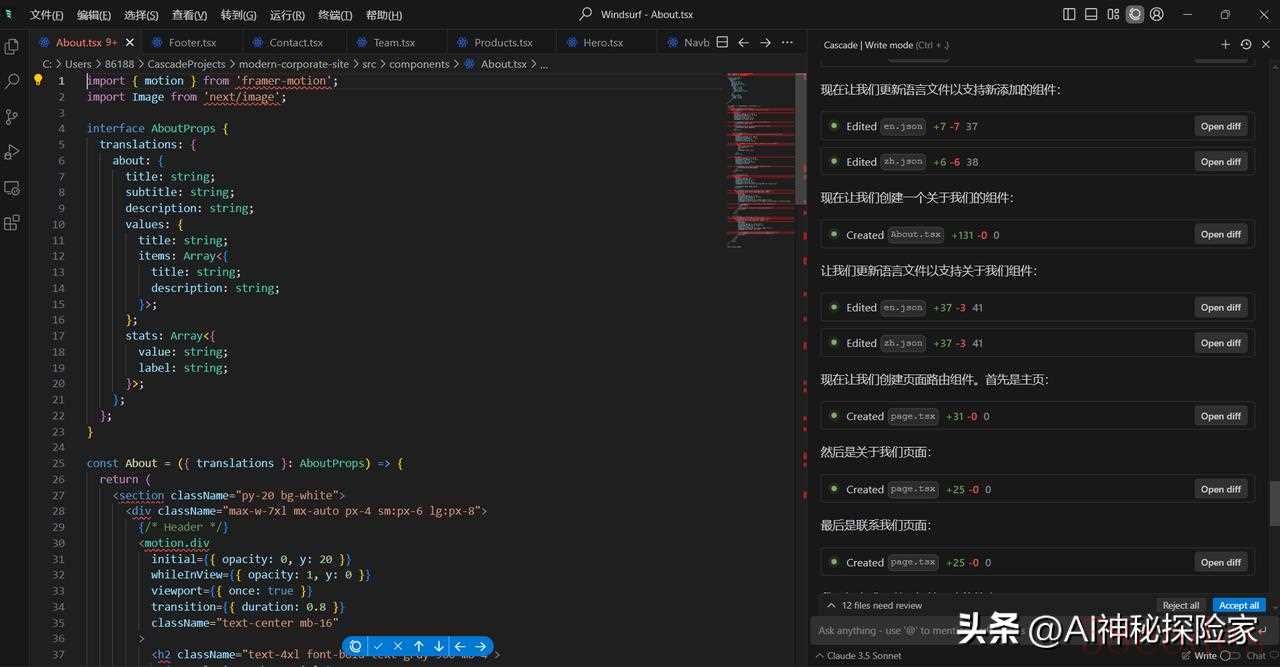Viewport: 1280px width, 667px height.
Task: Toggle Write/Chat mode switch
Action: (x=1230, y=656)
